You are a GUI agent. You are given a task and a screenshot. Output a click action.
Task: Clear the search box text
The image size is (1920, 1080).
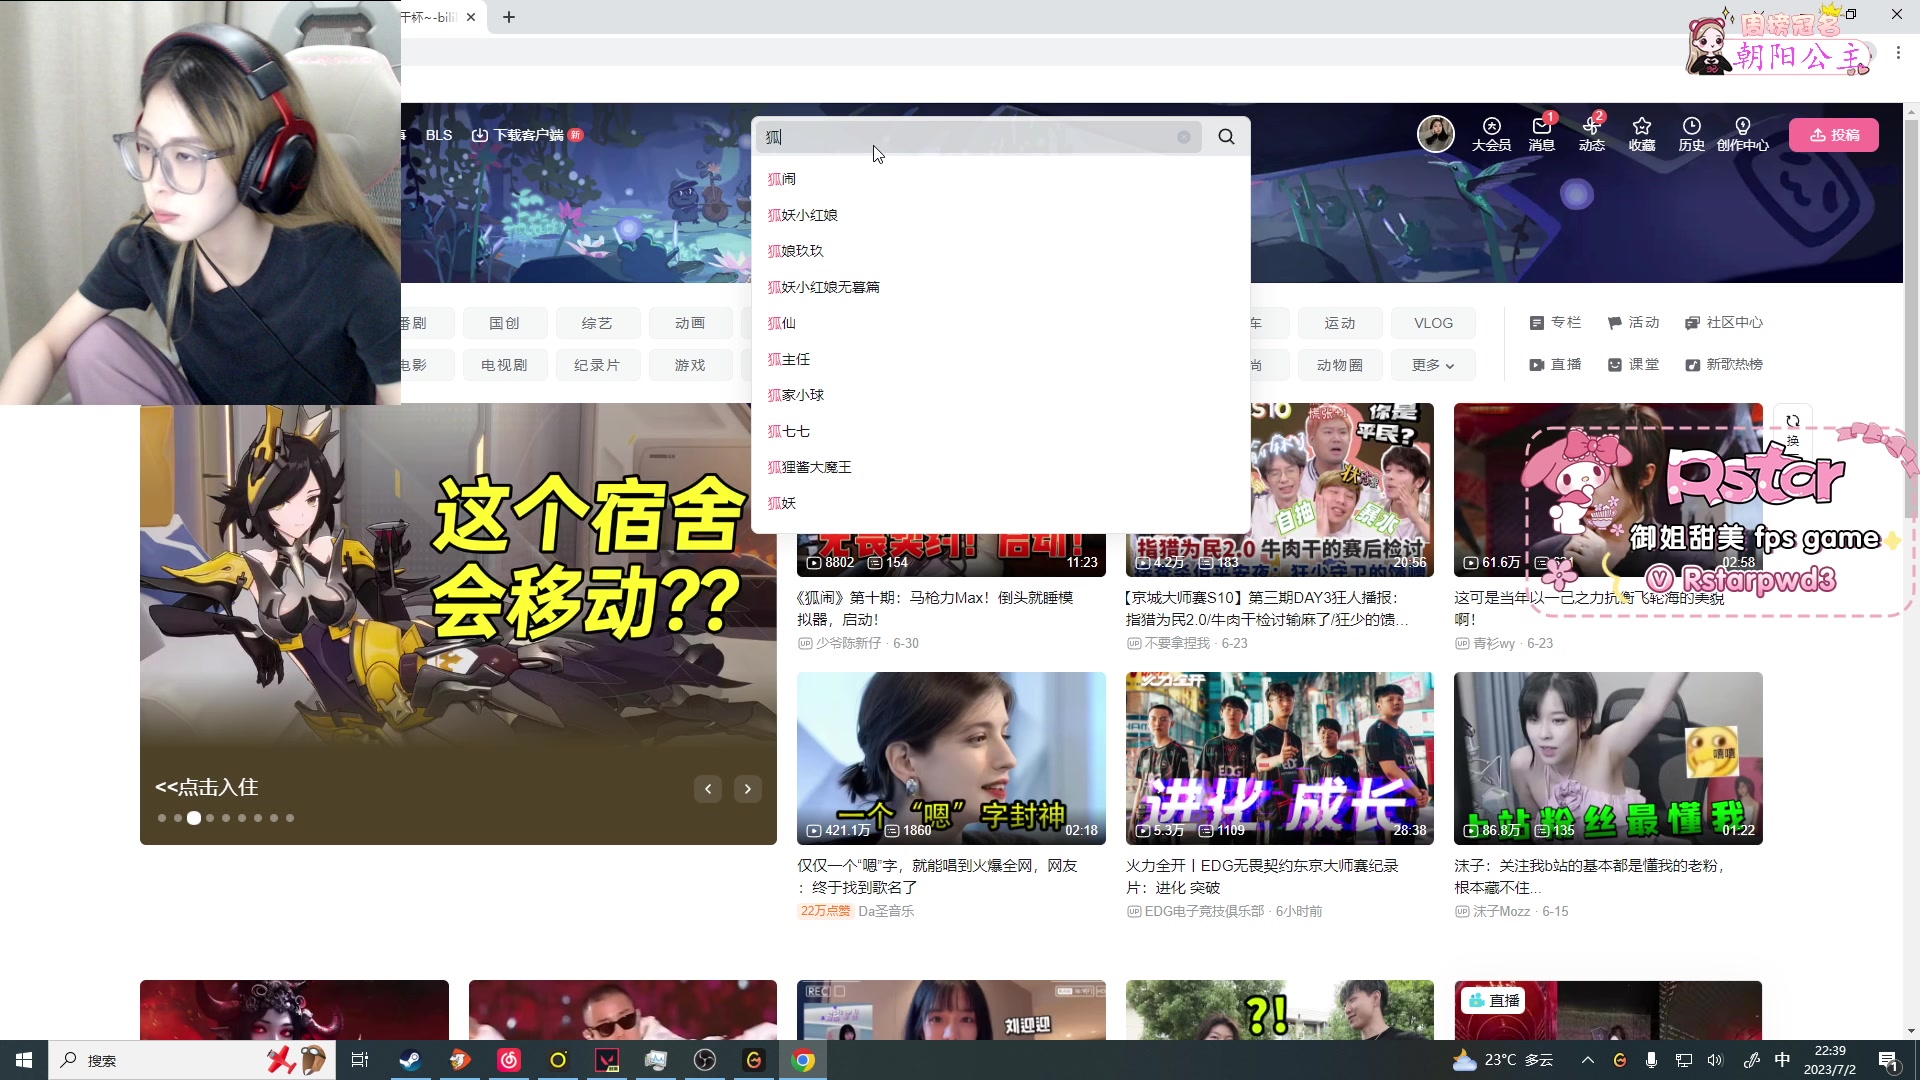click(x=1184, y=137)
